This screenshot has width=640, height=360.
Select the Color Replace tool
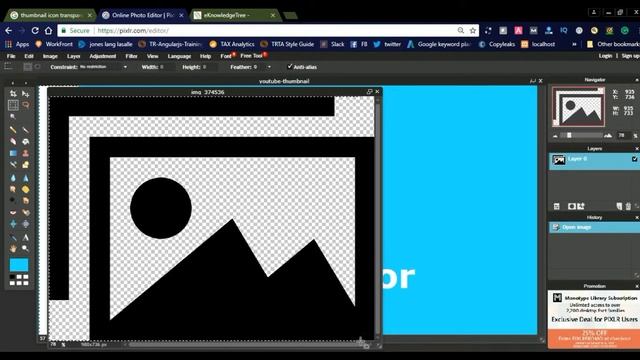[x=13, y=164]
